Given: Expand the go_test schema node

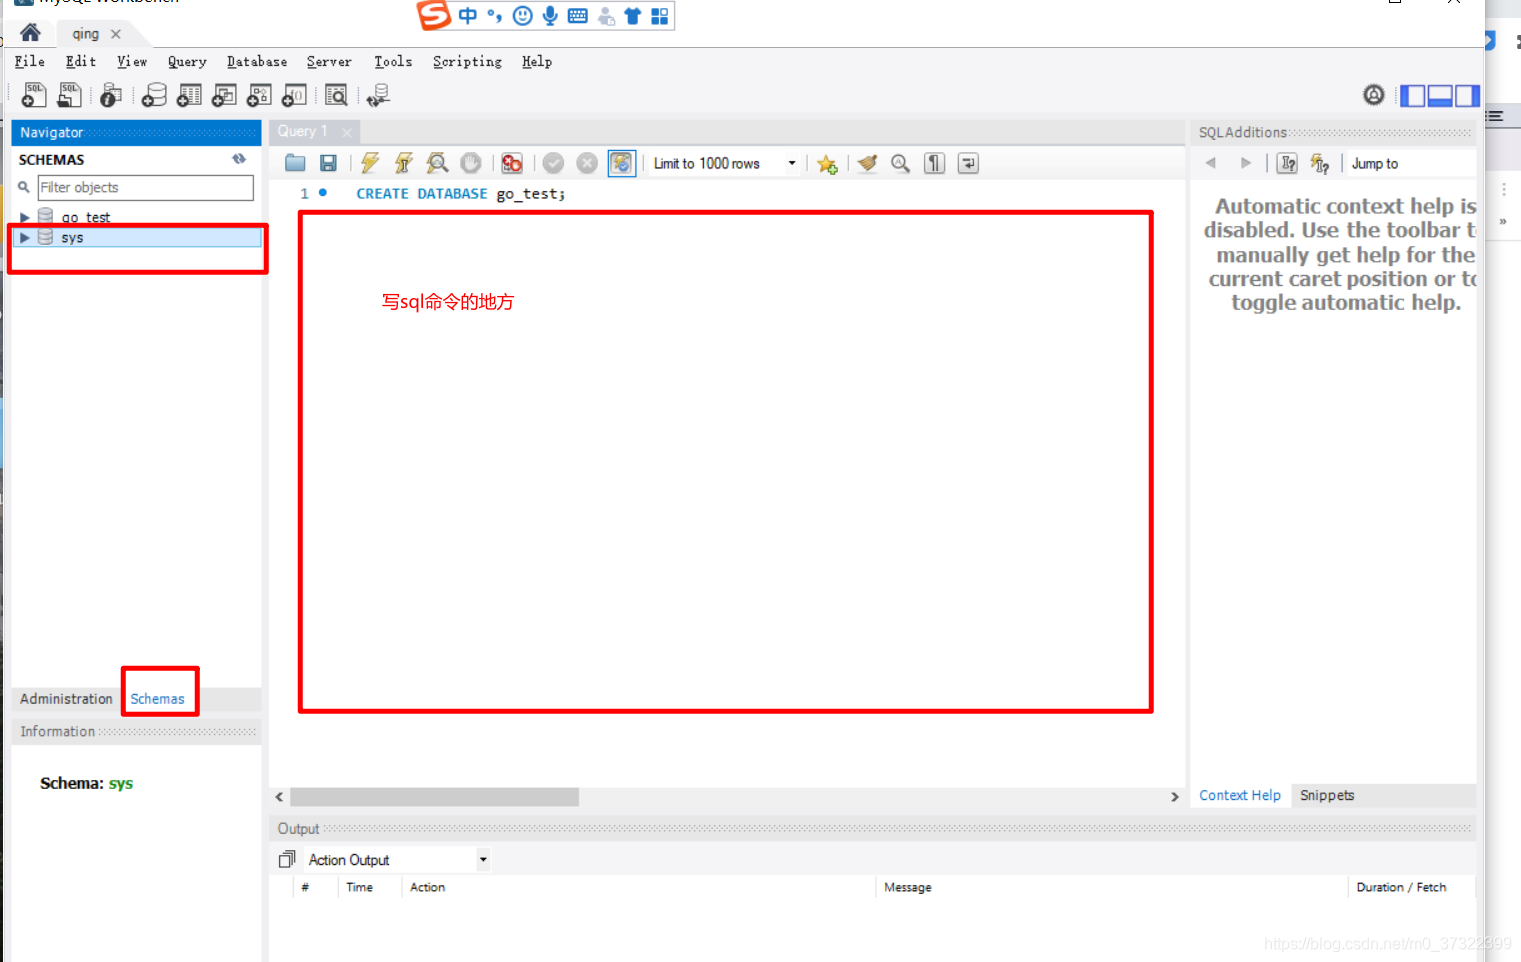Looking at the screenshot, I should [x=25, y=217].
